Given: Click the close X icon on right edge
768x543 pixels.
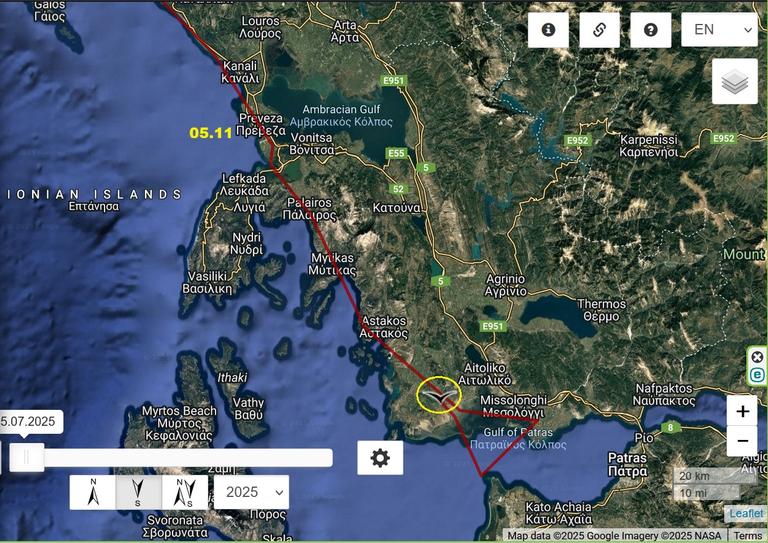Looking at the screenshot, I should point(757,357).
